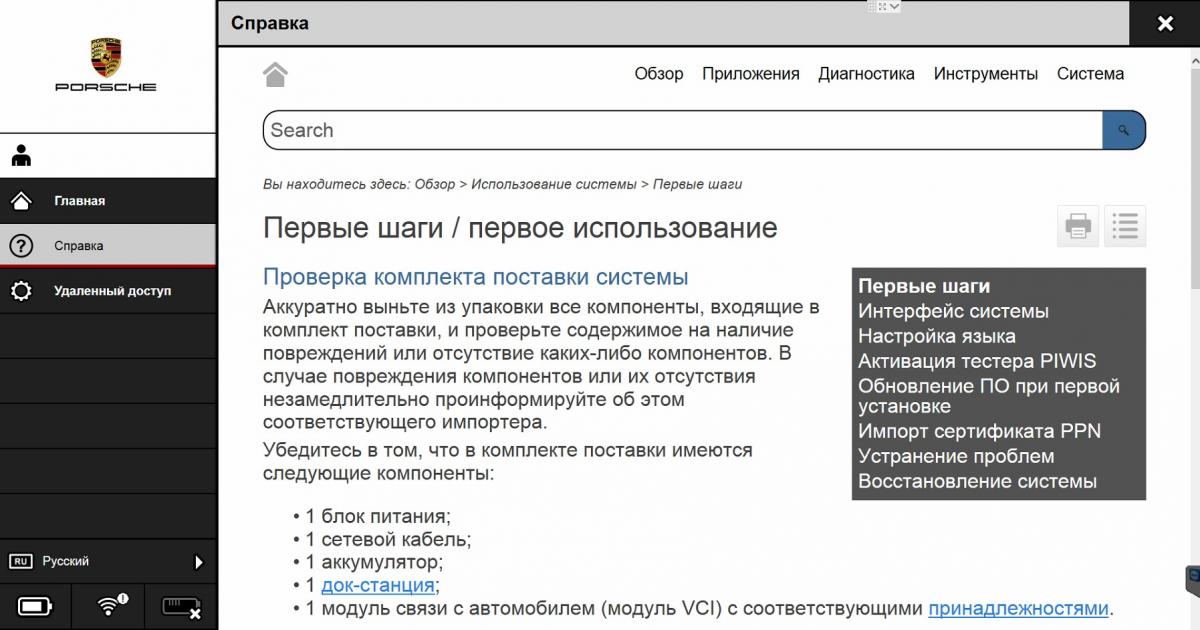Close the Справка help window
Image resolution: width=1200 pixels, height=630 pixels.
tap(1165, 24)
